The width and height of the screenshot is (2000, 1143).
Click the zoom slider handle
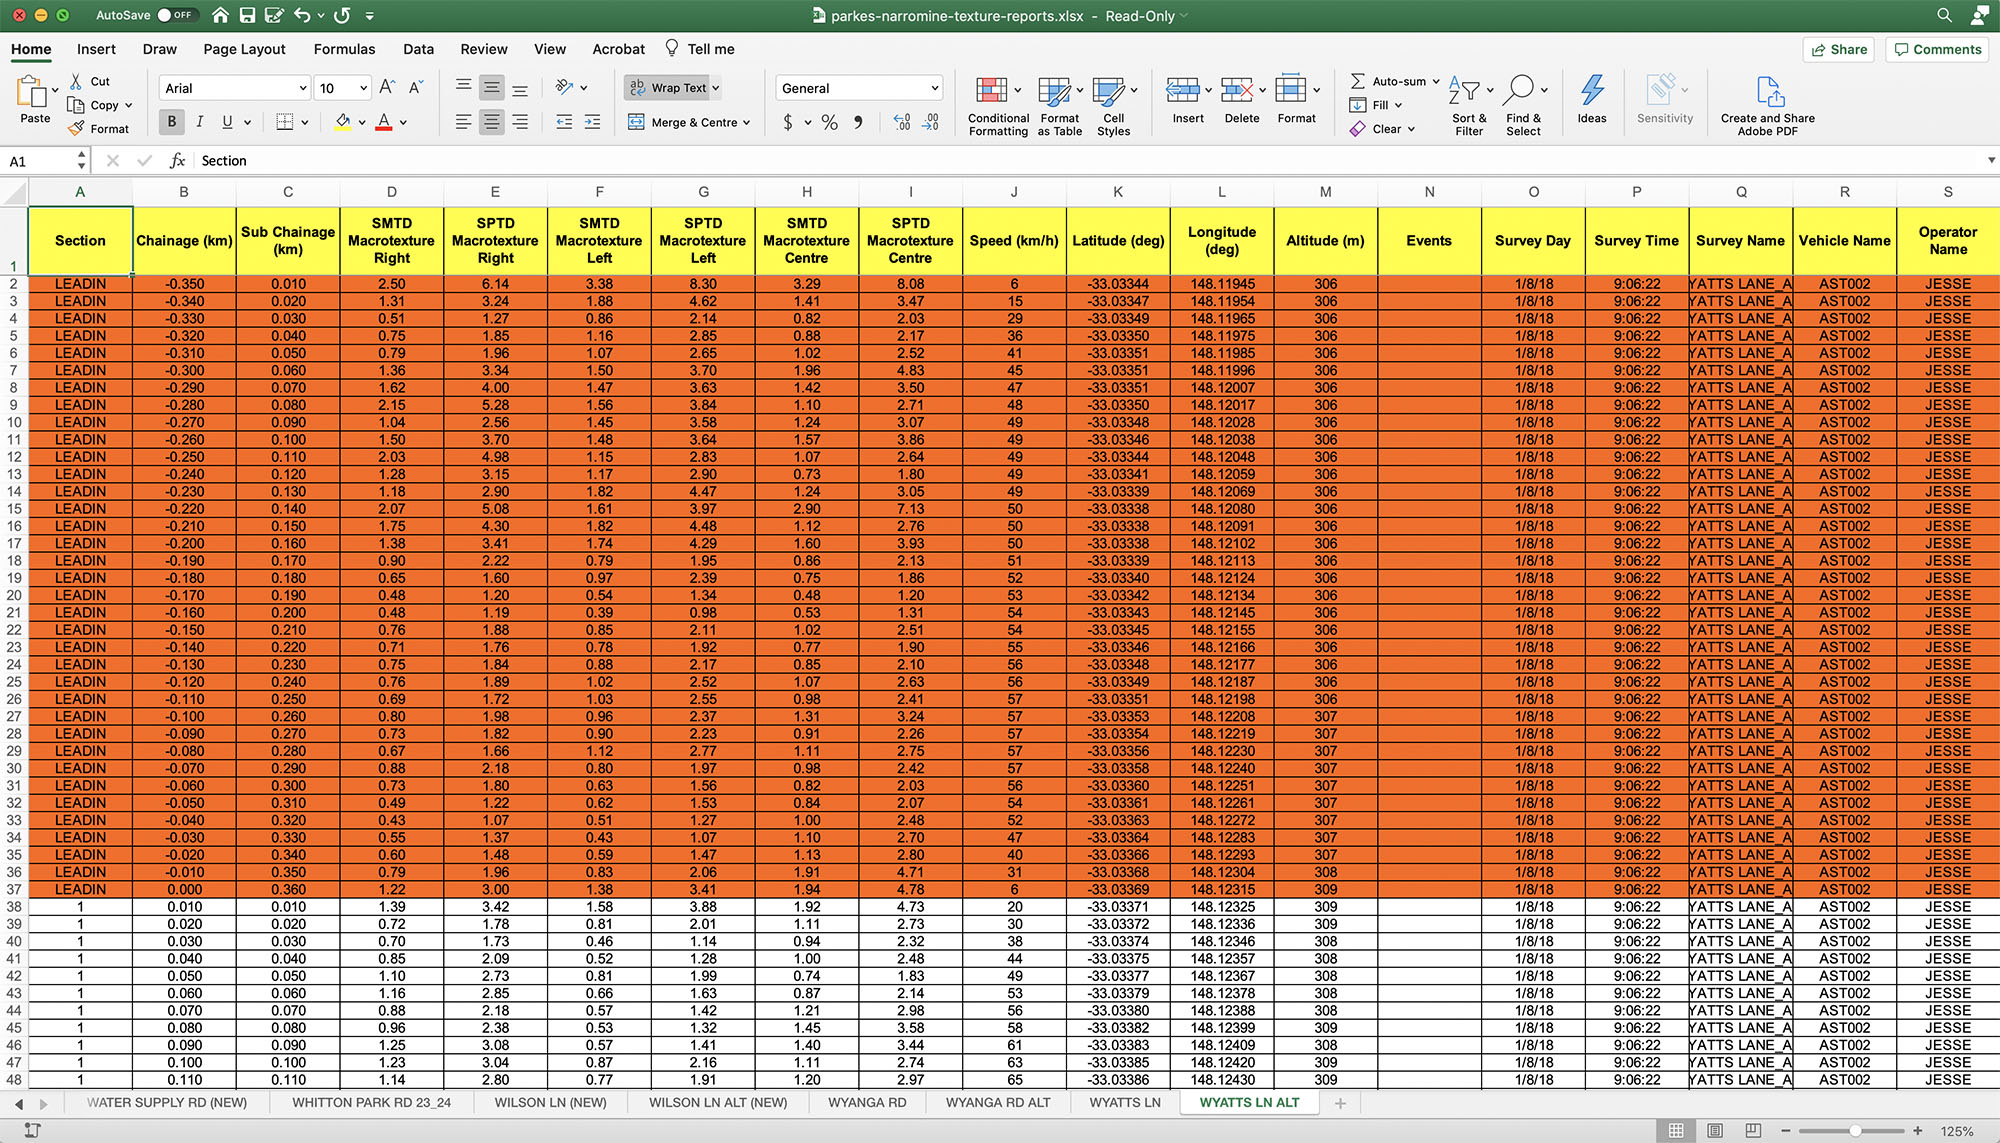(x=1855, y=1131)
